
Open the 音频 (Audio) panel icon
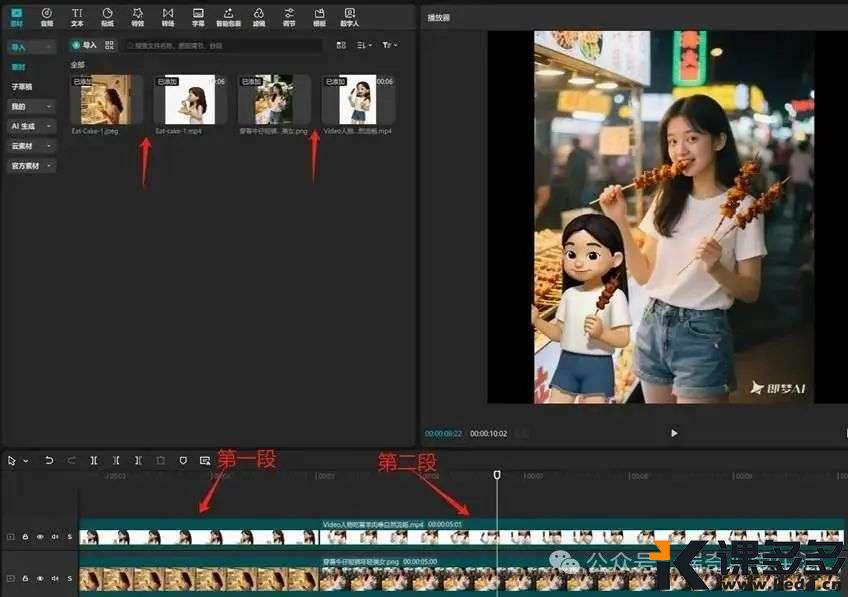[47, 16]
